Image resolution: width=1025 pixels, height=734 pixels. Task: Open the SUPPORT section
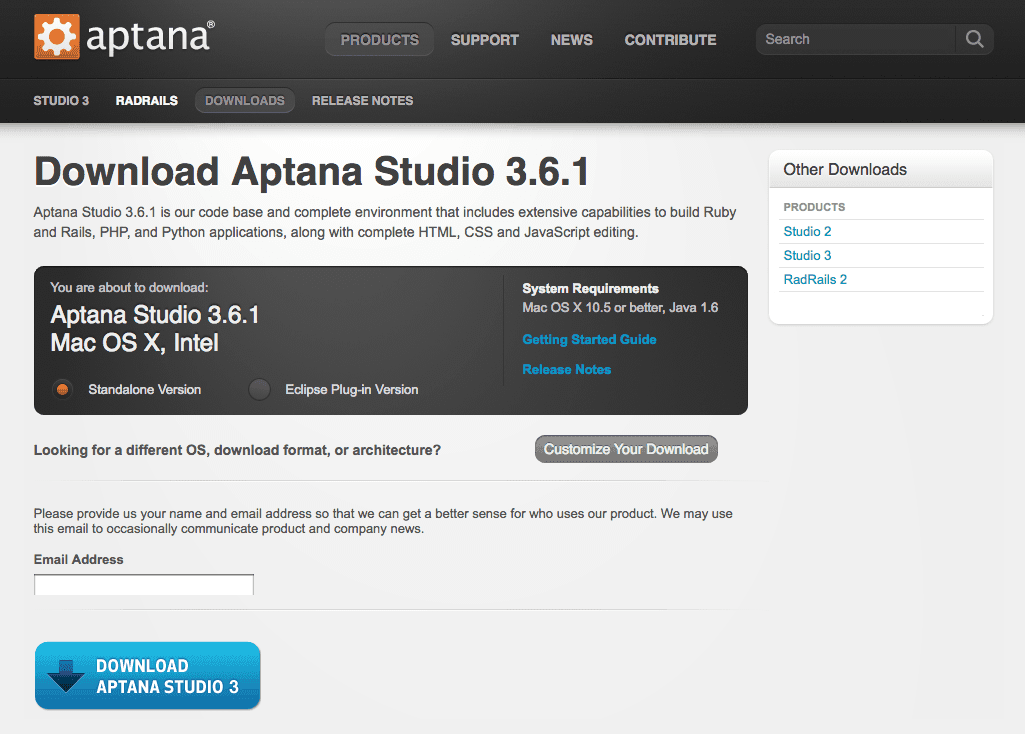coord(484,40)
